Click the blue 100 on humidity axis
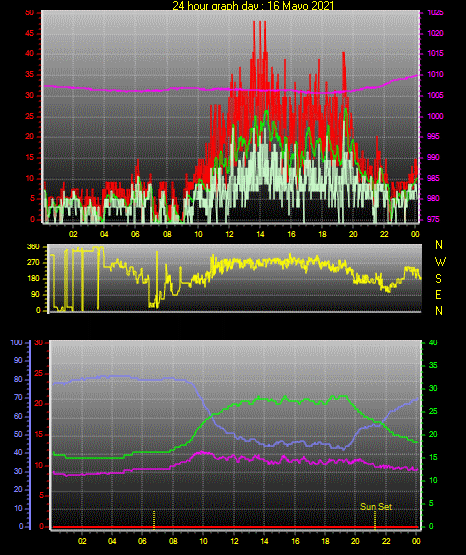466x555 pixels. 17,343
